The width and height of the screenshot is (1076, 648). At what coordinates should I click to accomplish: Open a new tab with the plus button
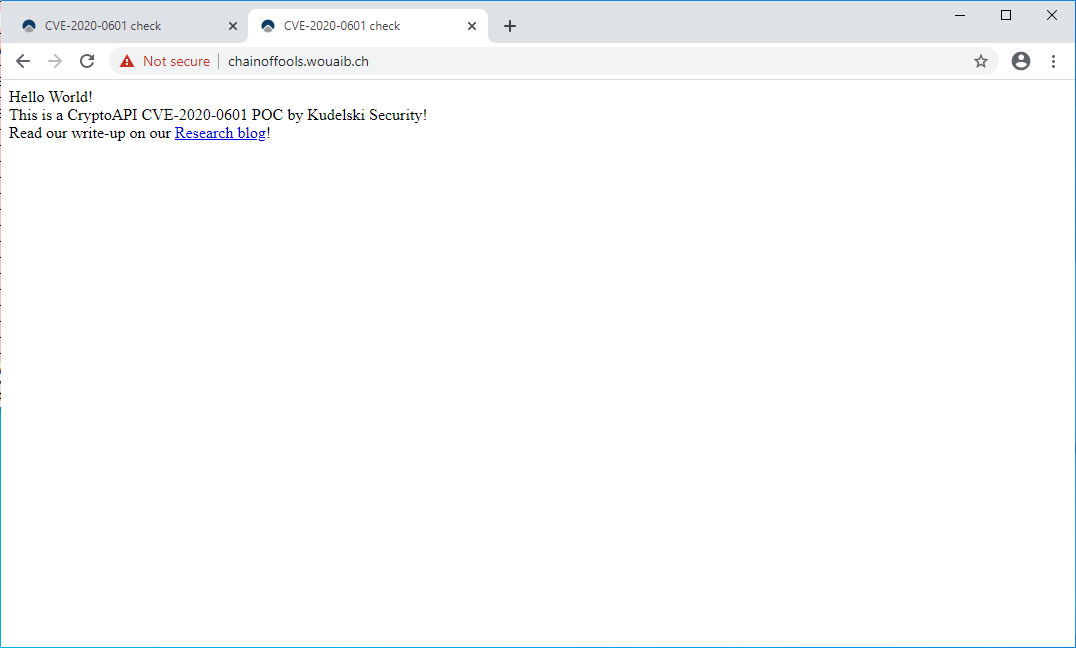pyautogui.click(x=510, y=26)
